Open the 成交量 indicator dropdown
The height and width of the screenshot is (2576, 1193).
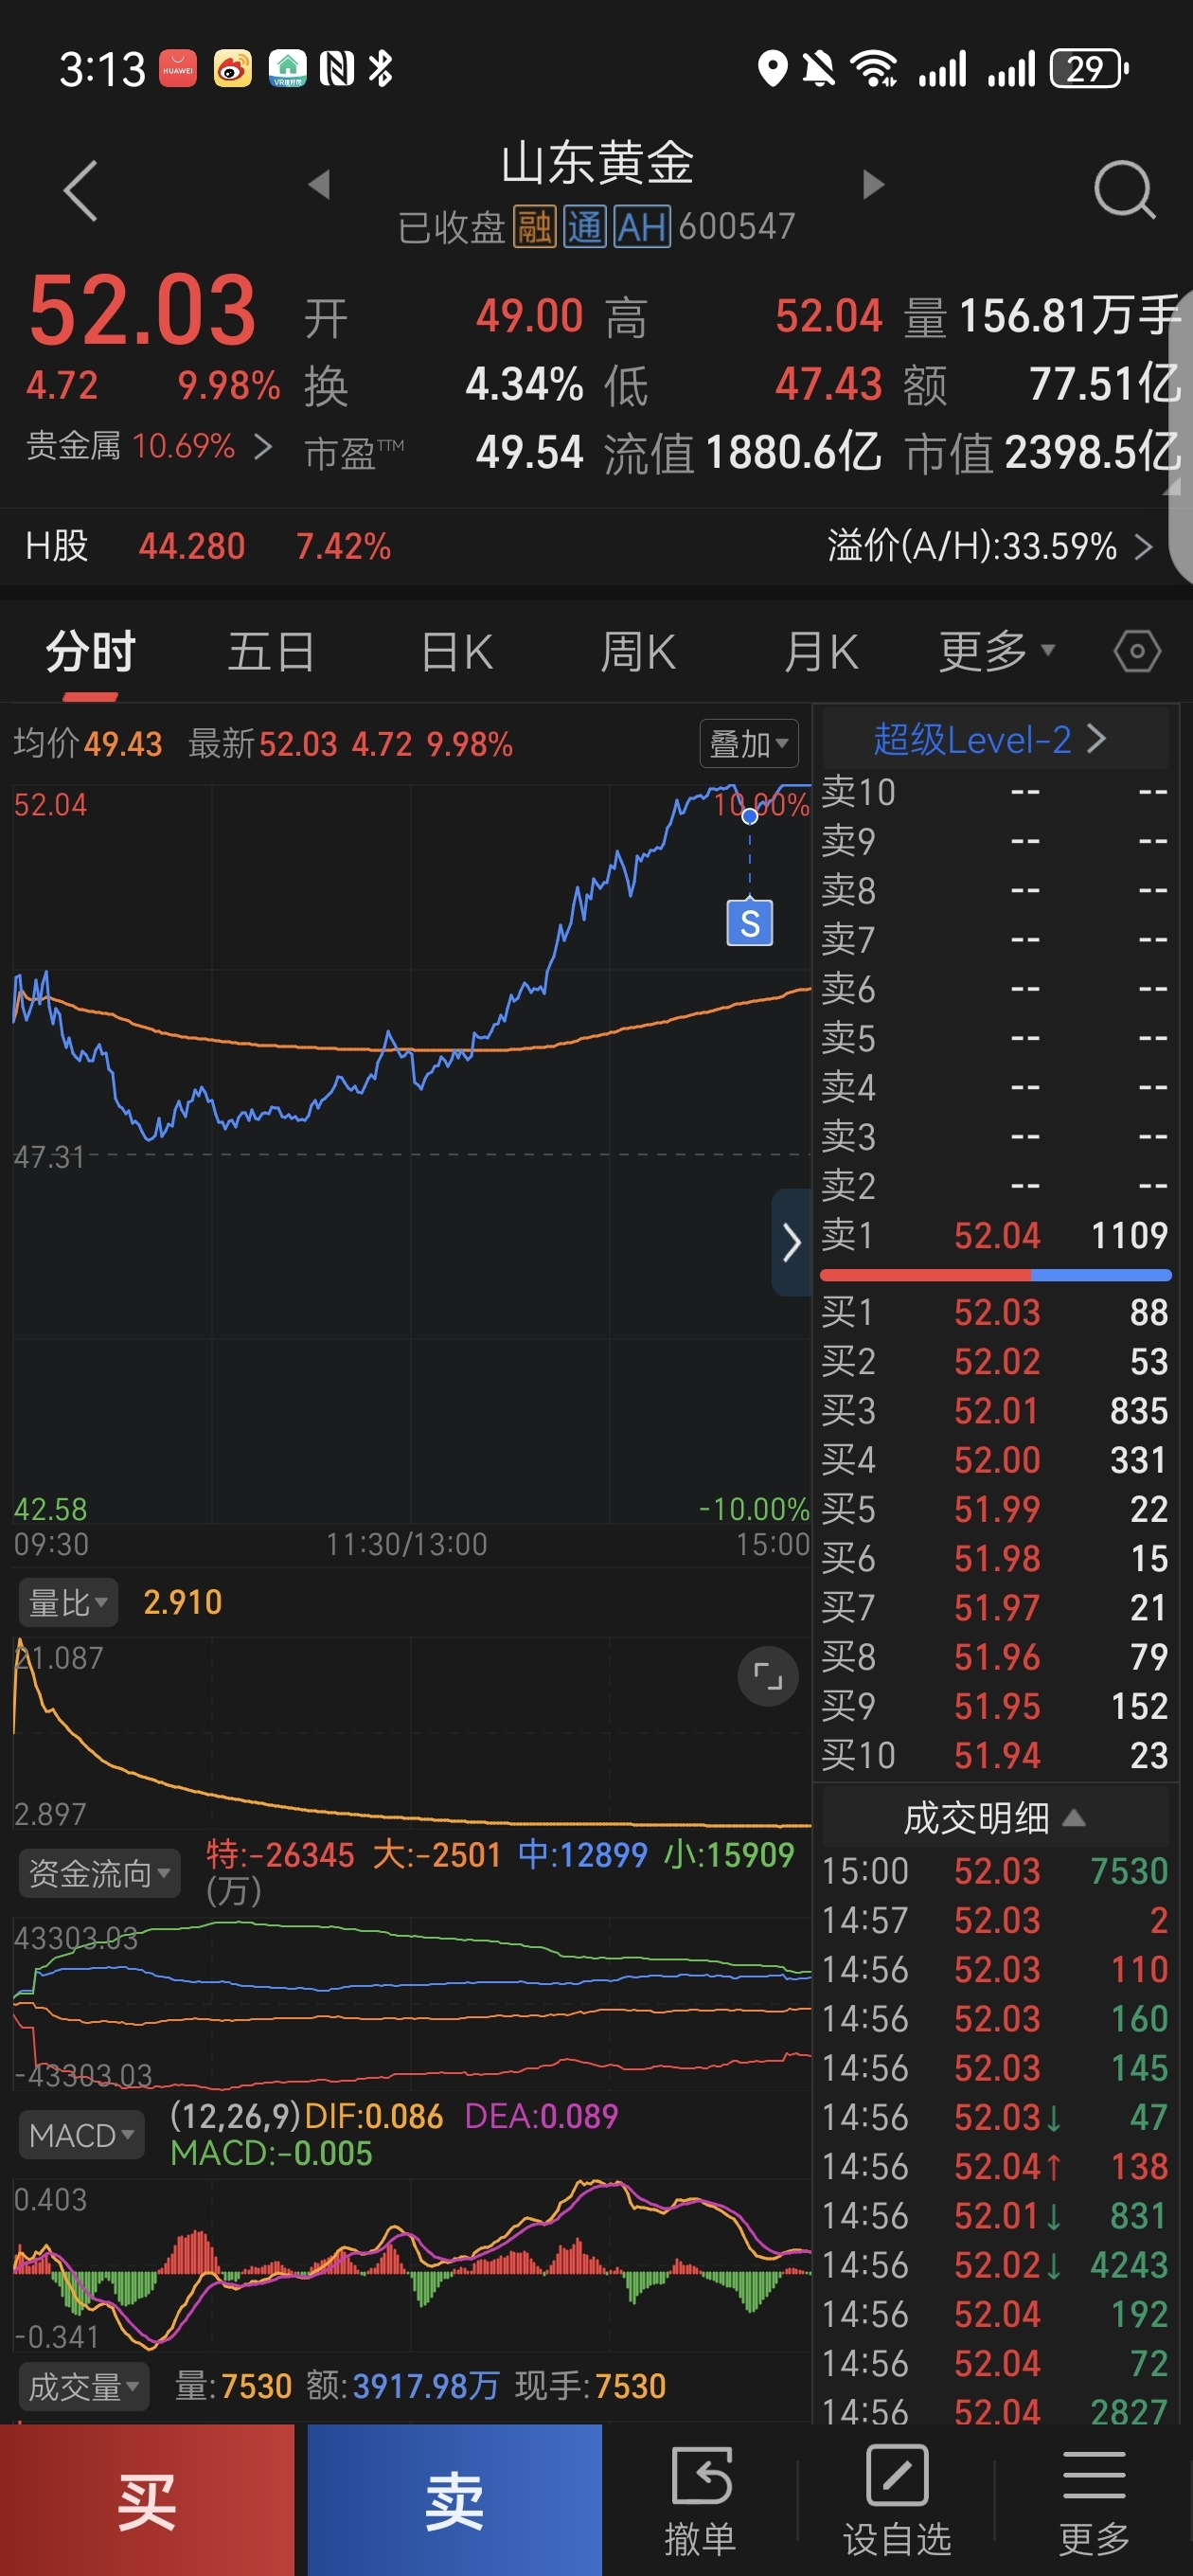click(84, 2387)
